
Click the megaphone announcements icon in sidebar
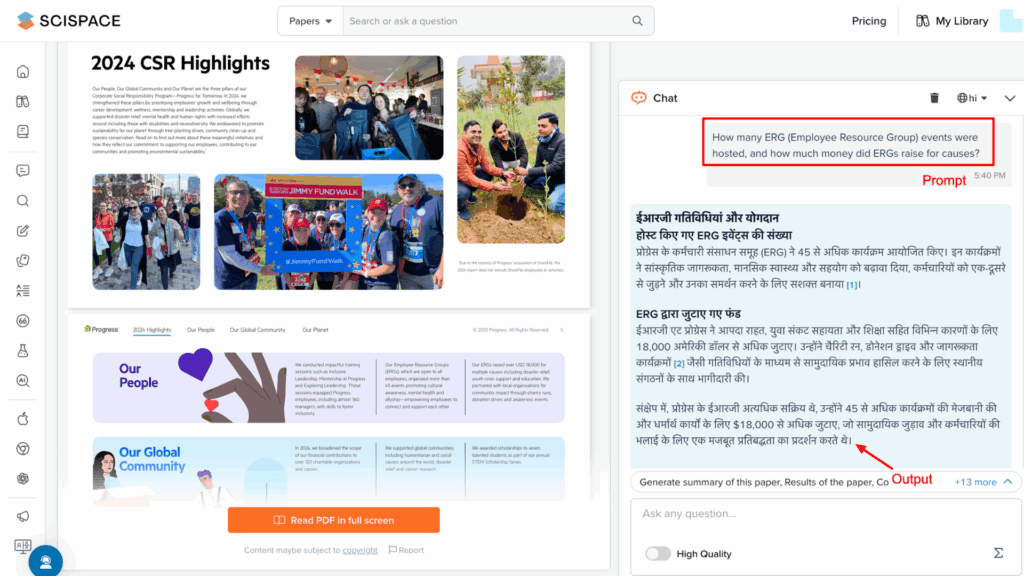(x=23, y=516)
